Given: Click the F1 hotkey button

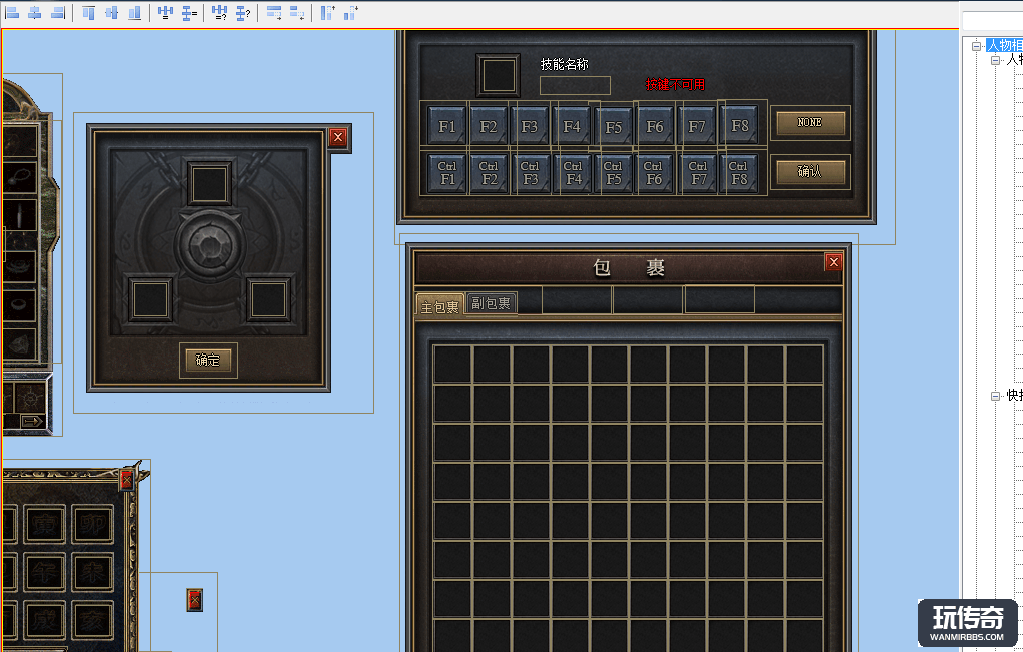Looking at the screenshot, I should pos(446,126).
